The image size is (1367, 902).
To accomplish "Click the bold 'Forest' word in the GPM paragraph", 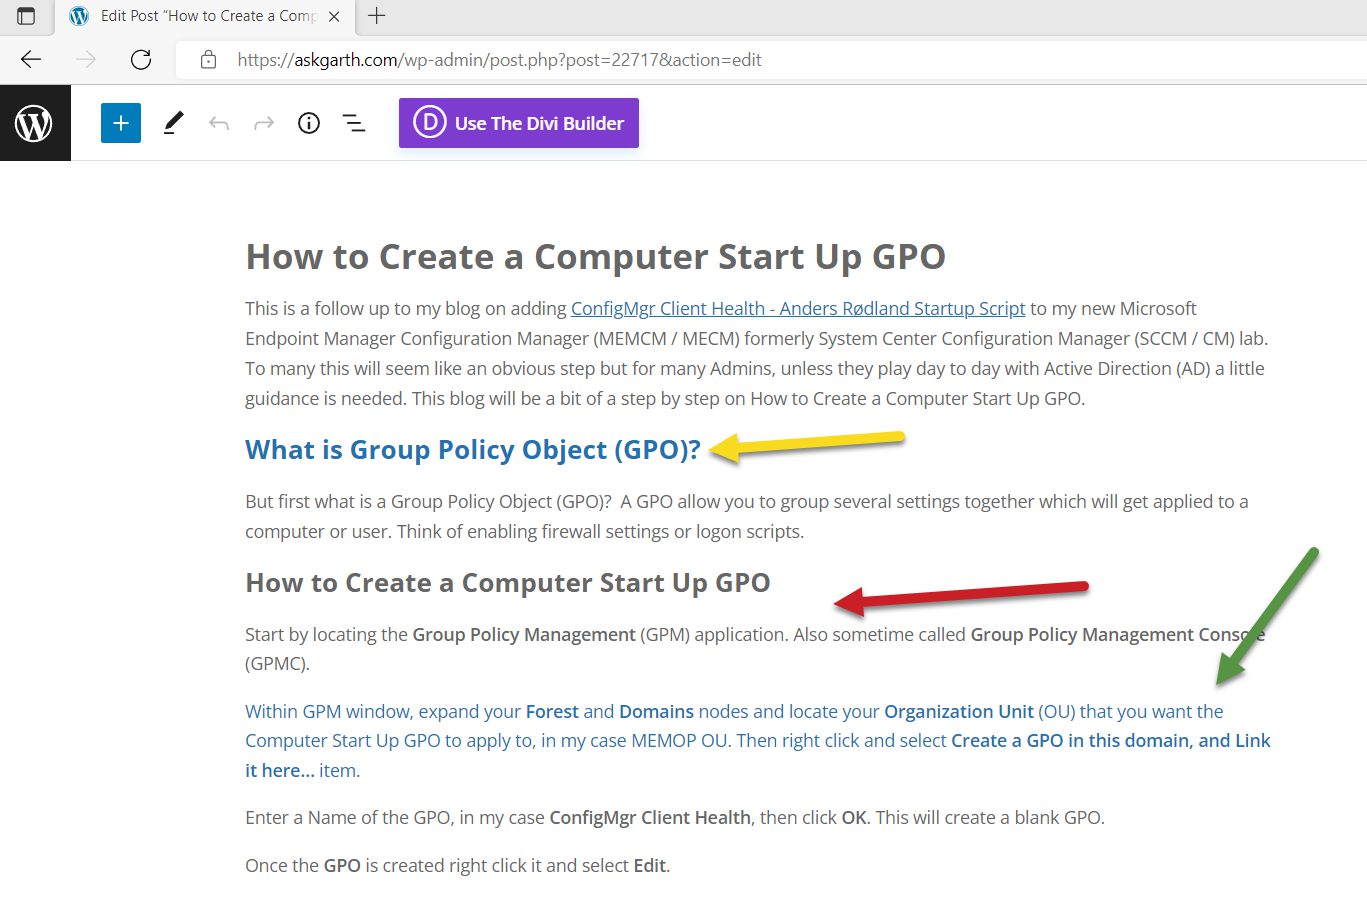I will pyautogui.click(x=552, y=711).
